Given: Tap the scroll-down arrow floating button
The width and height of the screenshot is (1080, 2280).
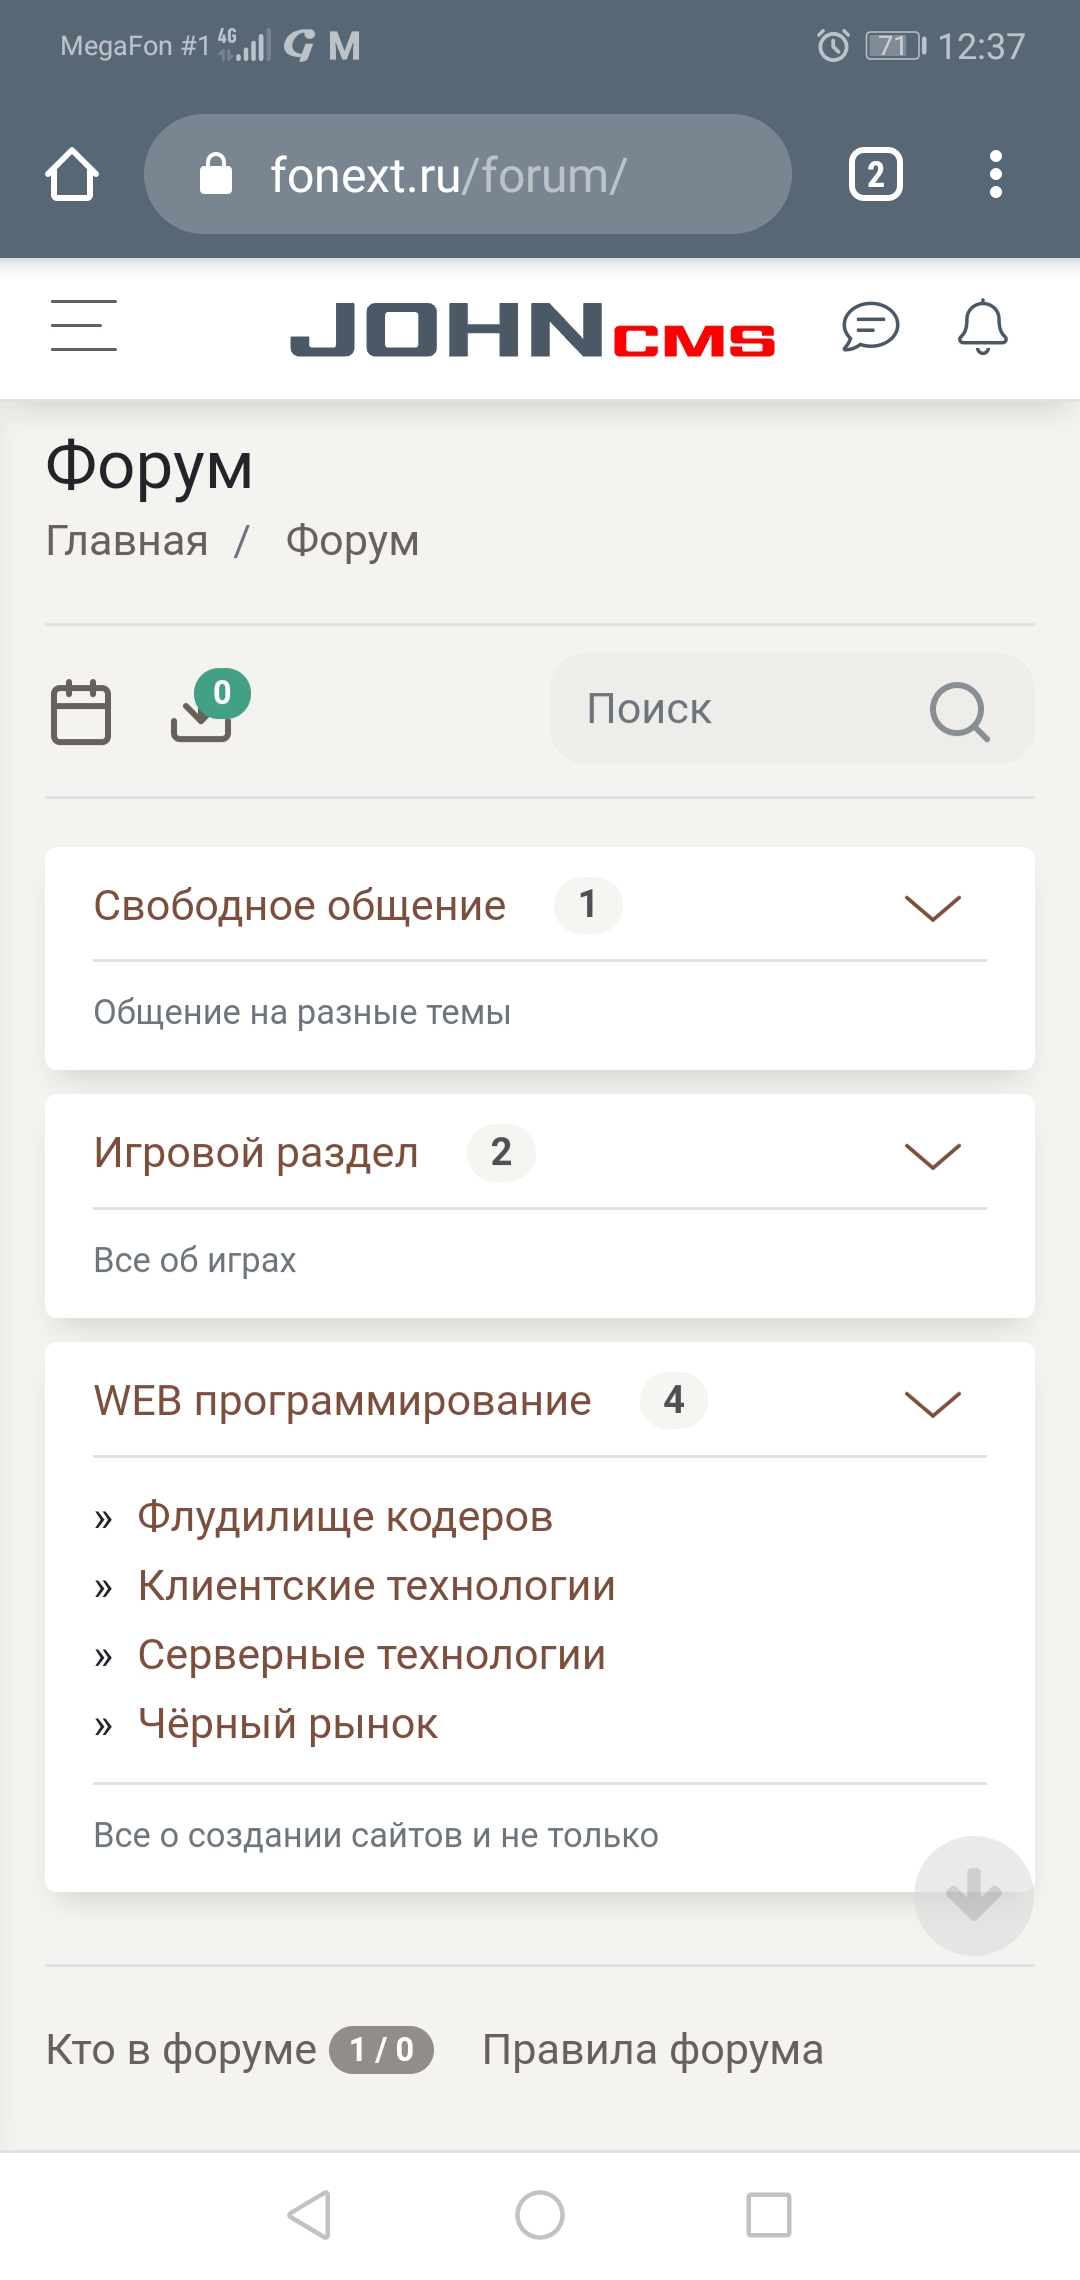Looking at the screenshot, I should [x=973, y=1895].
